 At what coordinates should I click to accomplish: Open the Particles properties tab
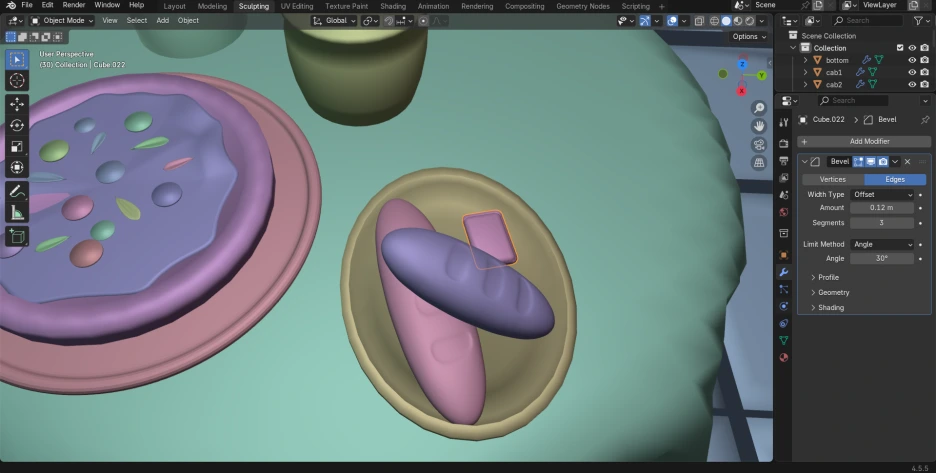(784, 289)
